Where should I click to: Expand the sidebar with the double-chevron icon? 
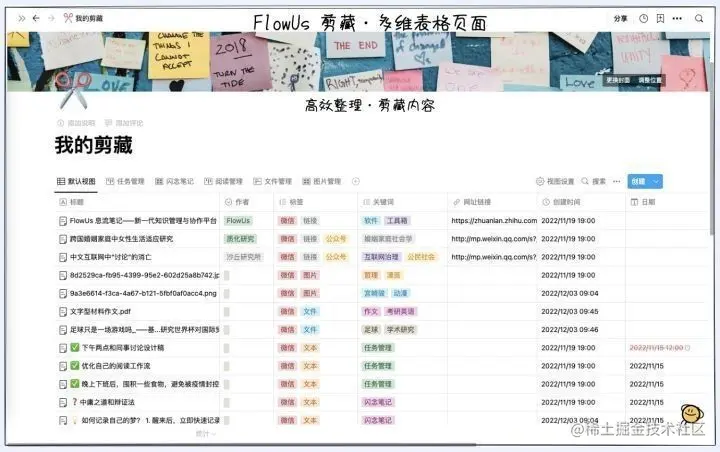coord(21,18)
